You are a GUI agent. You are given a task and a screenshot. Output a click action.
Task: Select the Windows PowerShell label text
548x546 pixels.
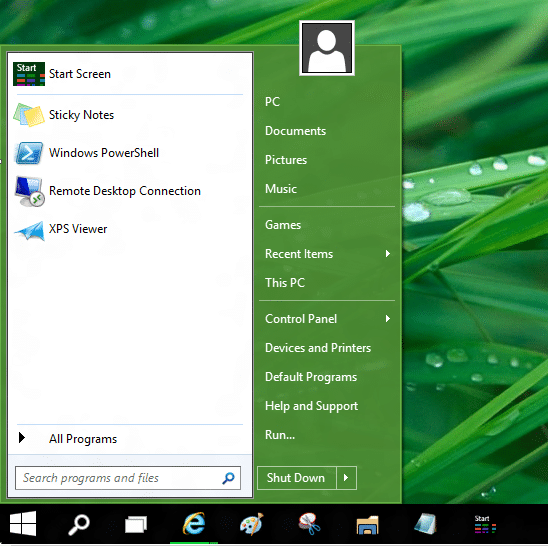tap(104, 153)
